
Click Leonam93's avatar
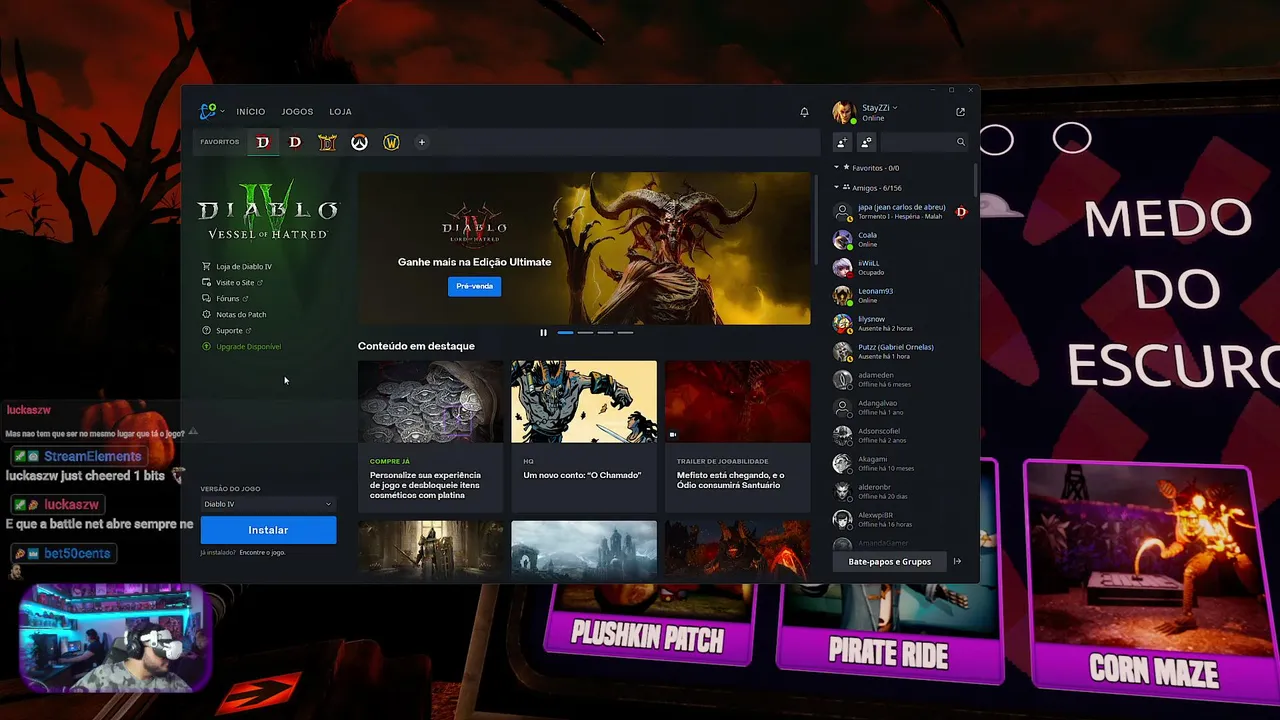point(843,296)
